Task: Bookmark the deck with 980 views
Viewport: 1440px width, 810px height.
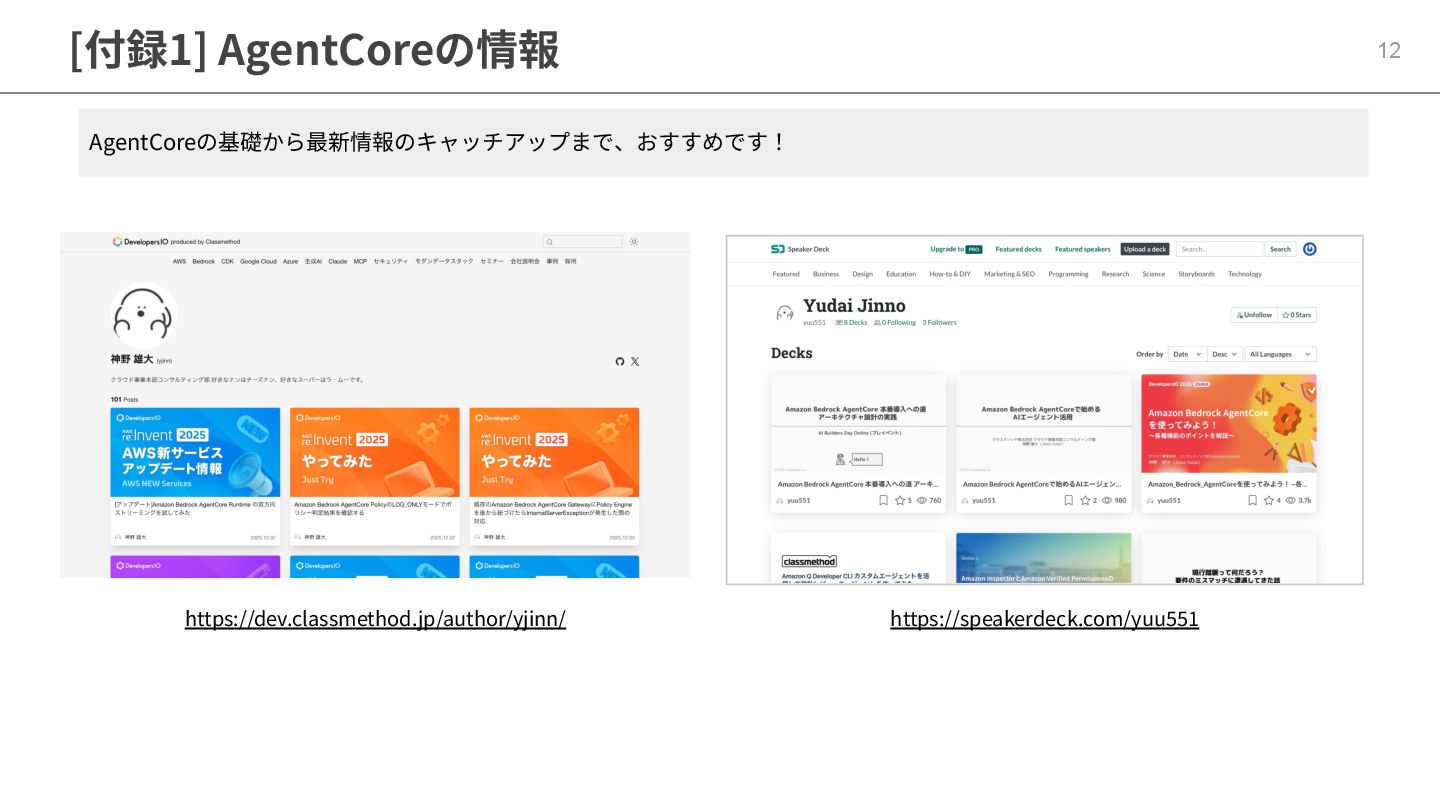Action: point(1068,500)
